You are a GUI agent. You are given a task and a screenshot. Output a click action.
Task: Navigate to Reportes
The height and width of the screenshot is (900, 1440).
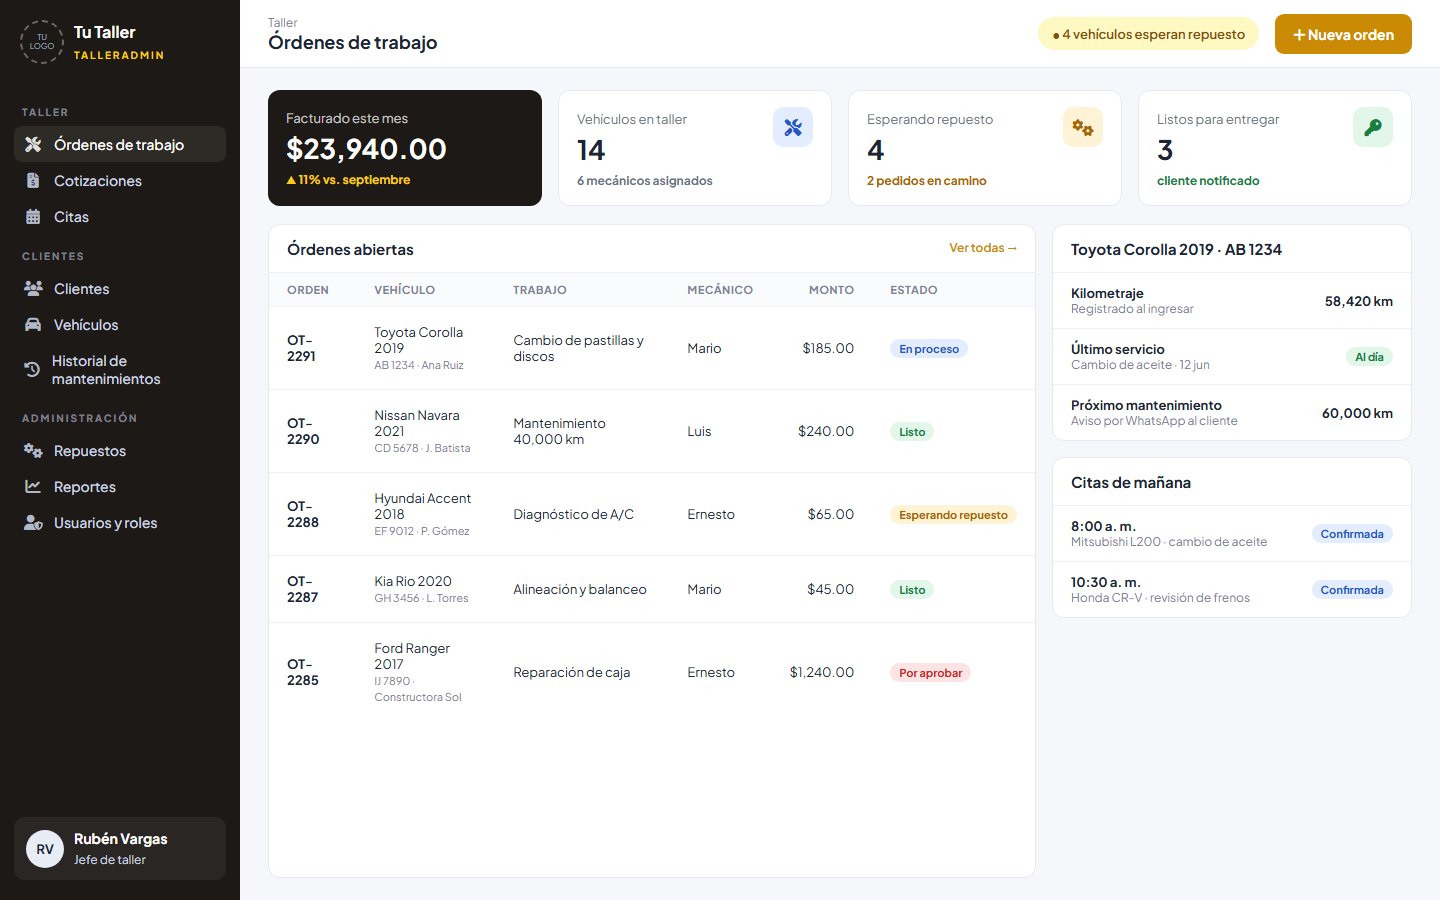[120, 486]
